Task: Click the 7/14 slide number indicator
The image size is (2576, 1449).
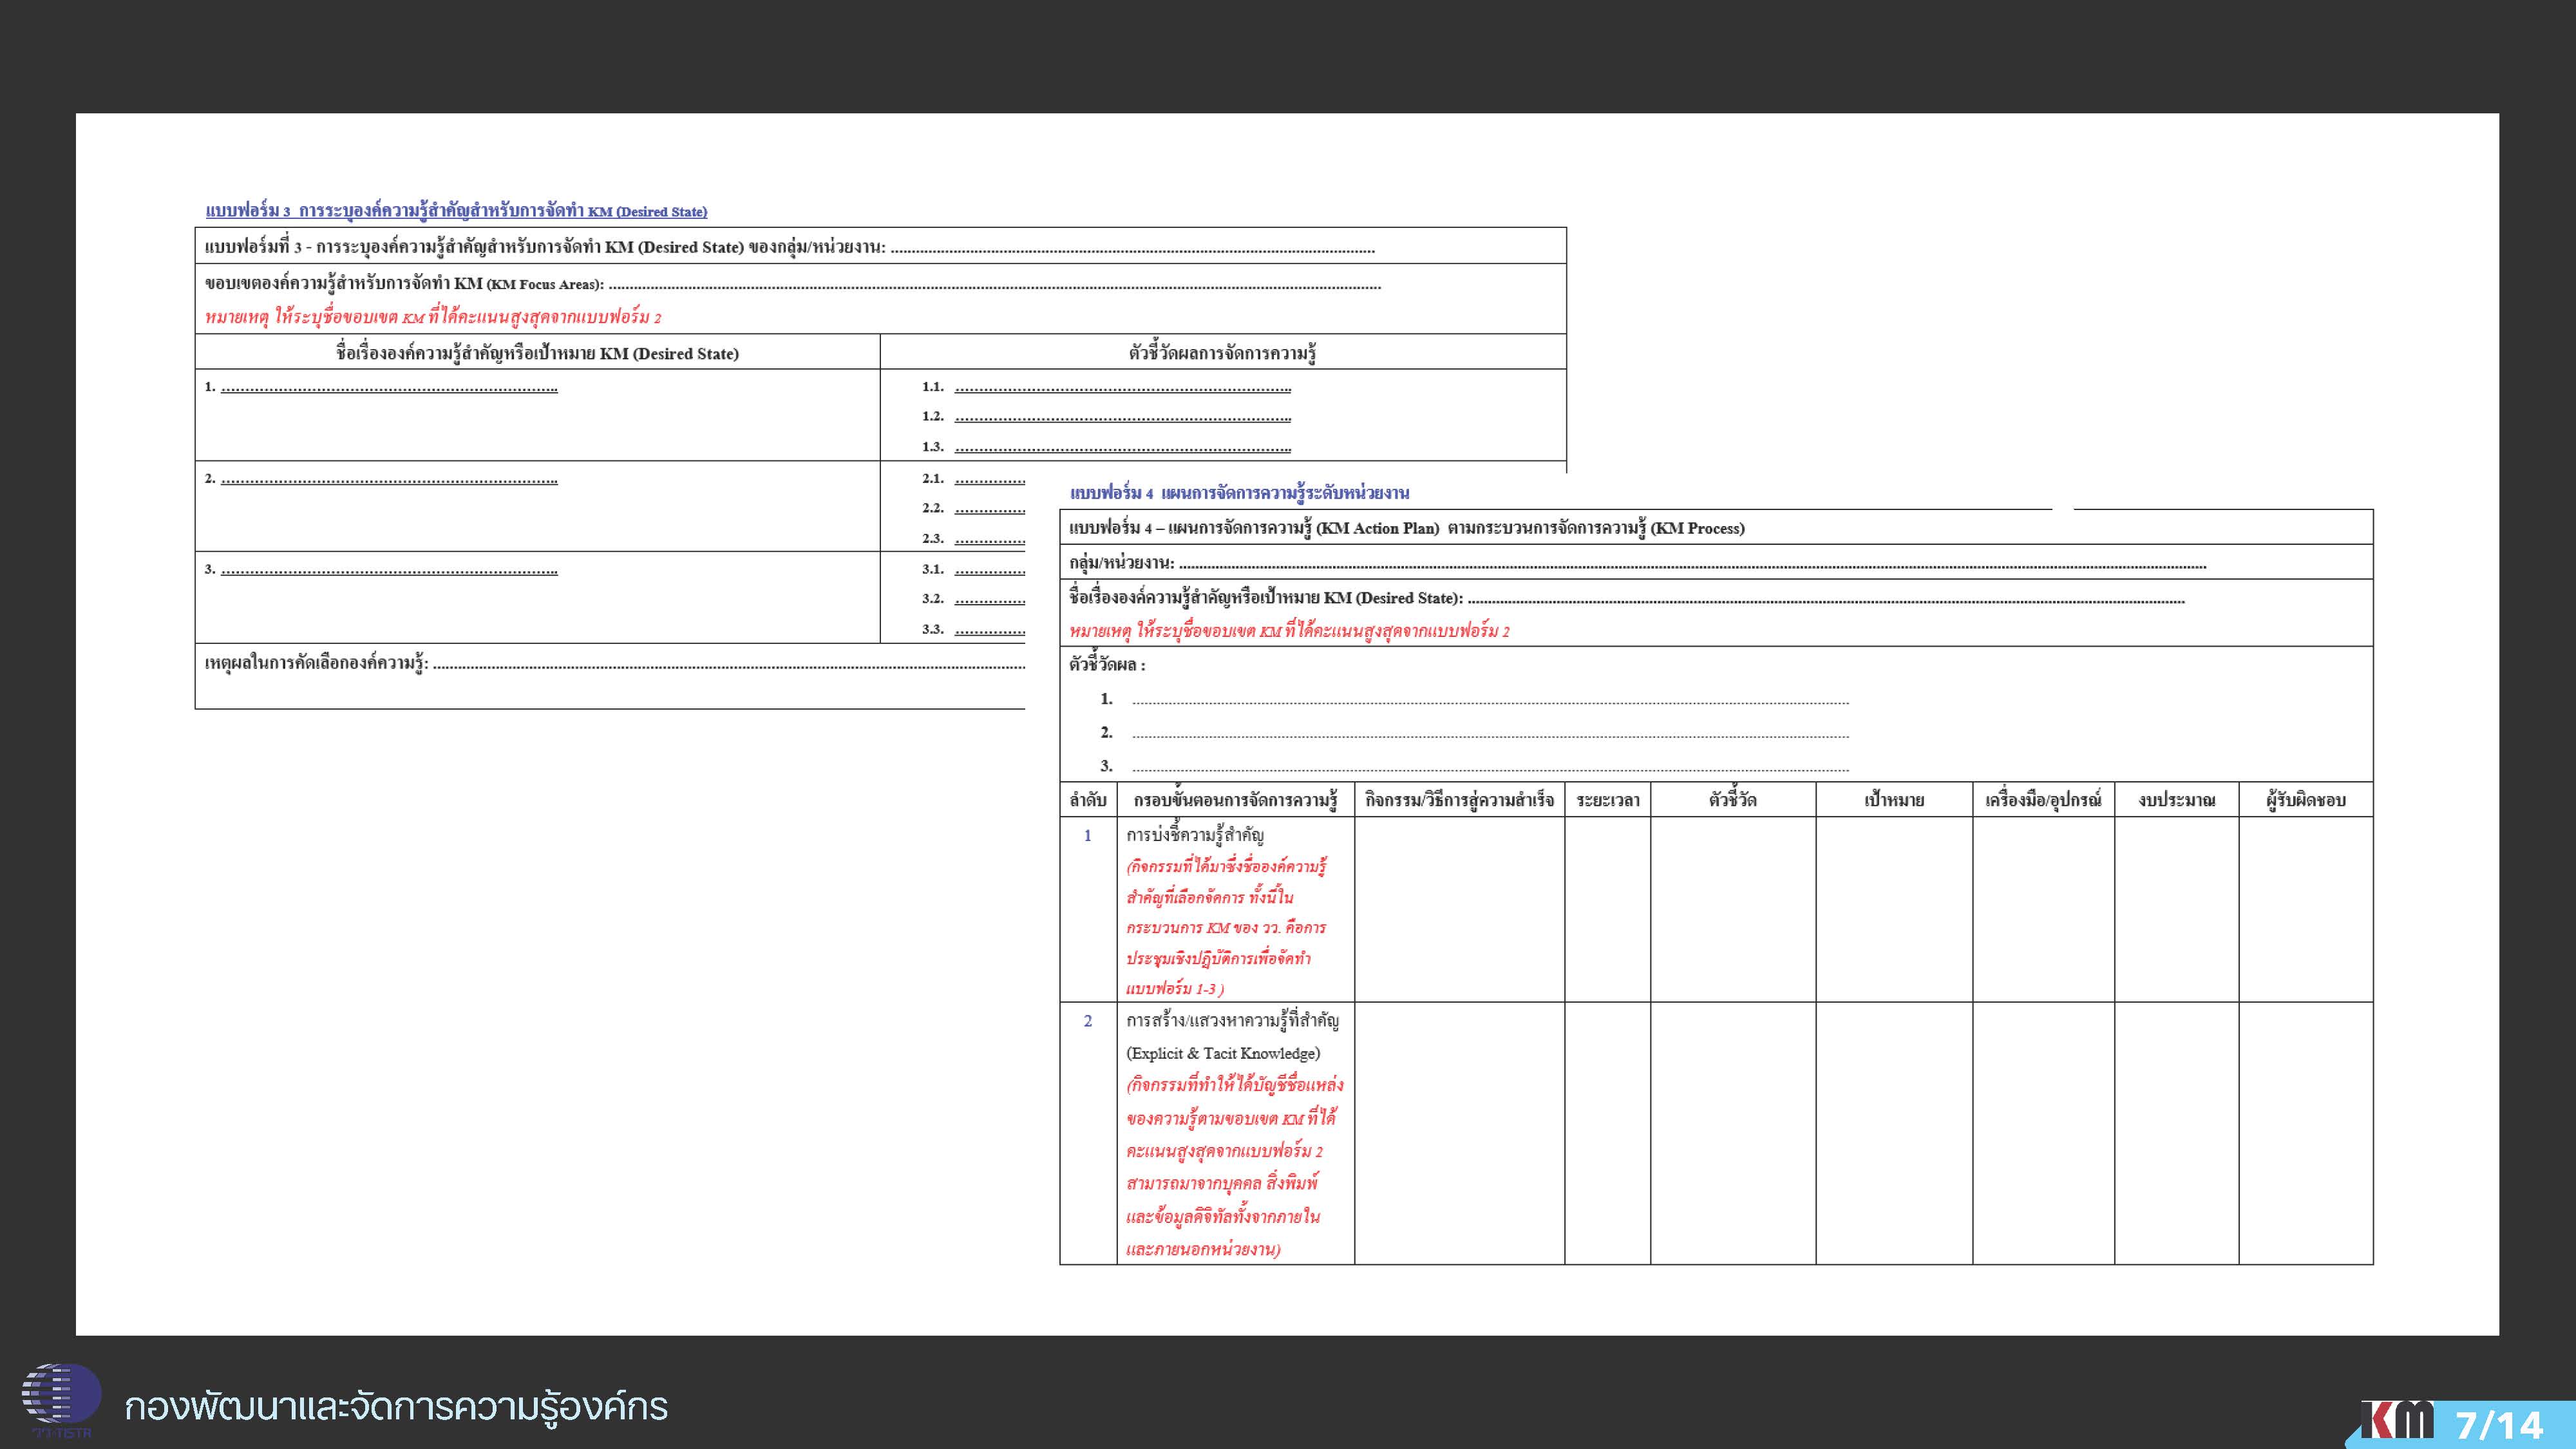Action: click(2499, 1425)
